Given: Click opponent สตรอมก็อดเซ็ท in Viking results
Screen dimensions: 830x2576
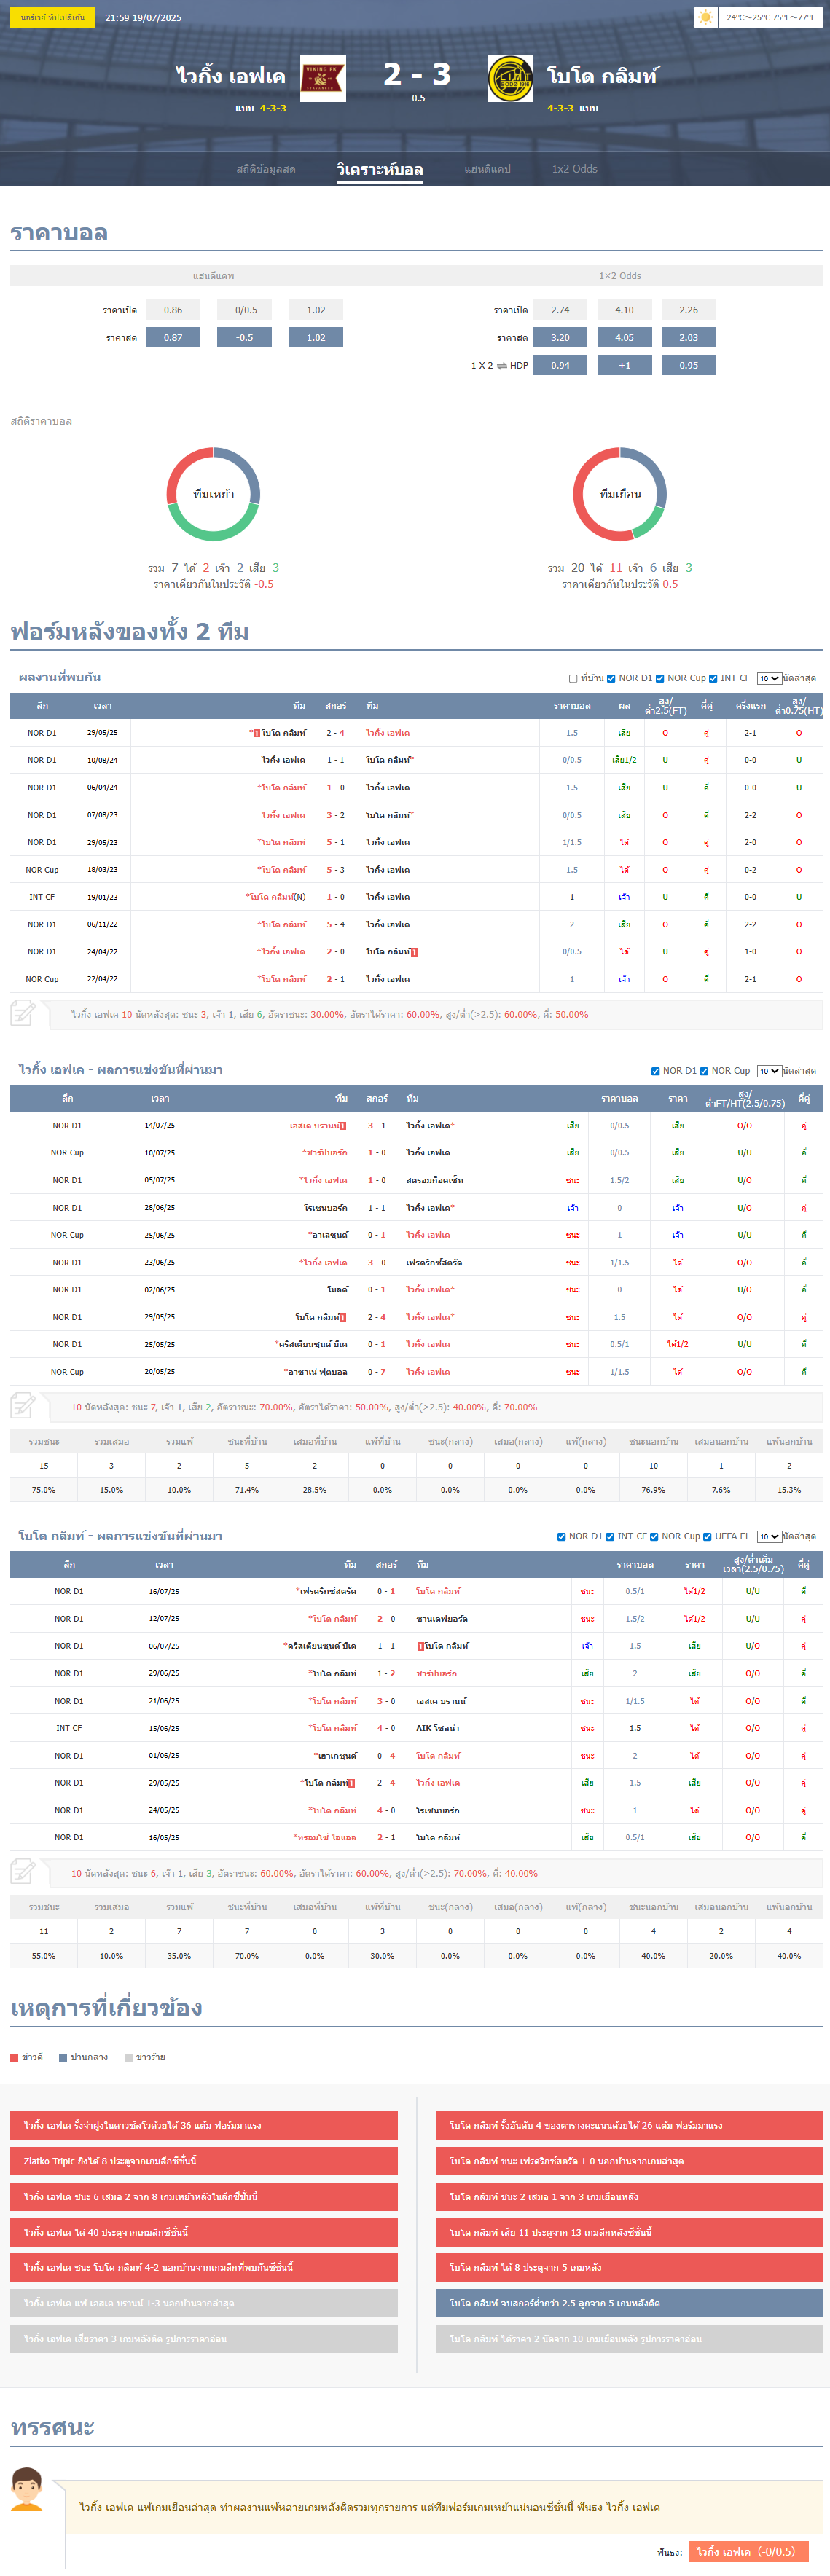Looking at the screenshot, I should tap(435, 1180).
